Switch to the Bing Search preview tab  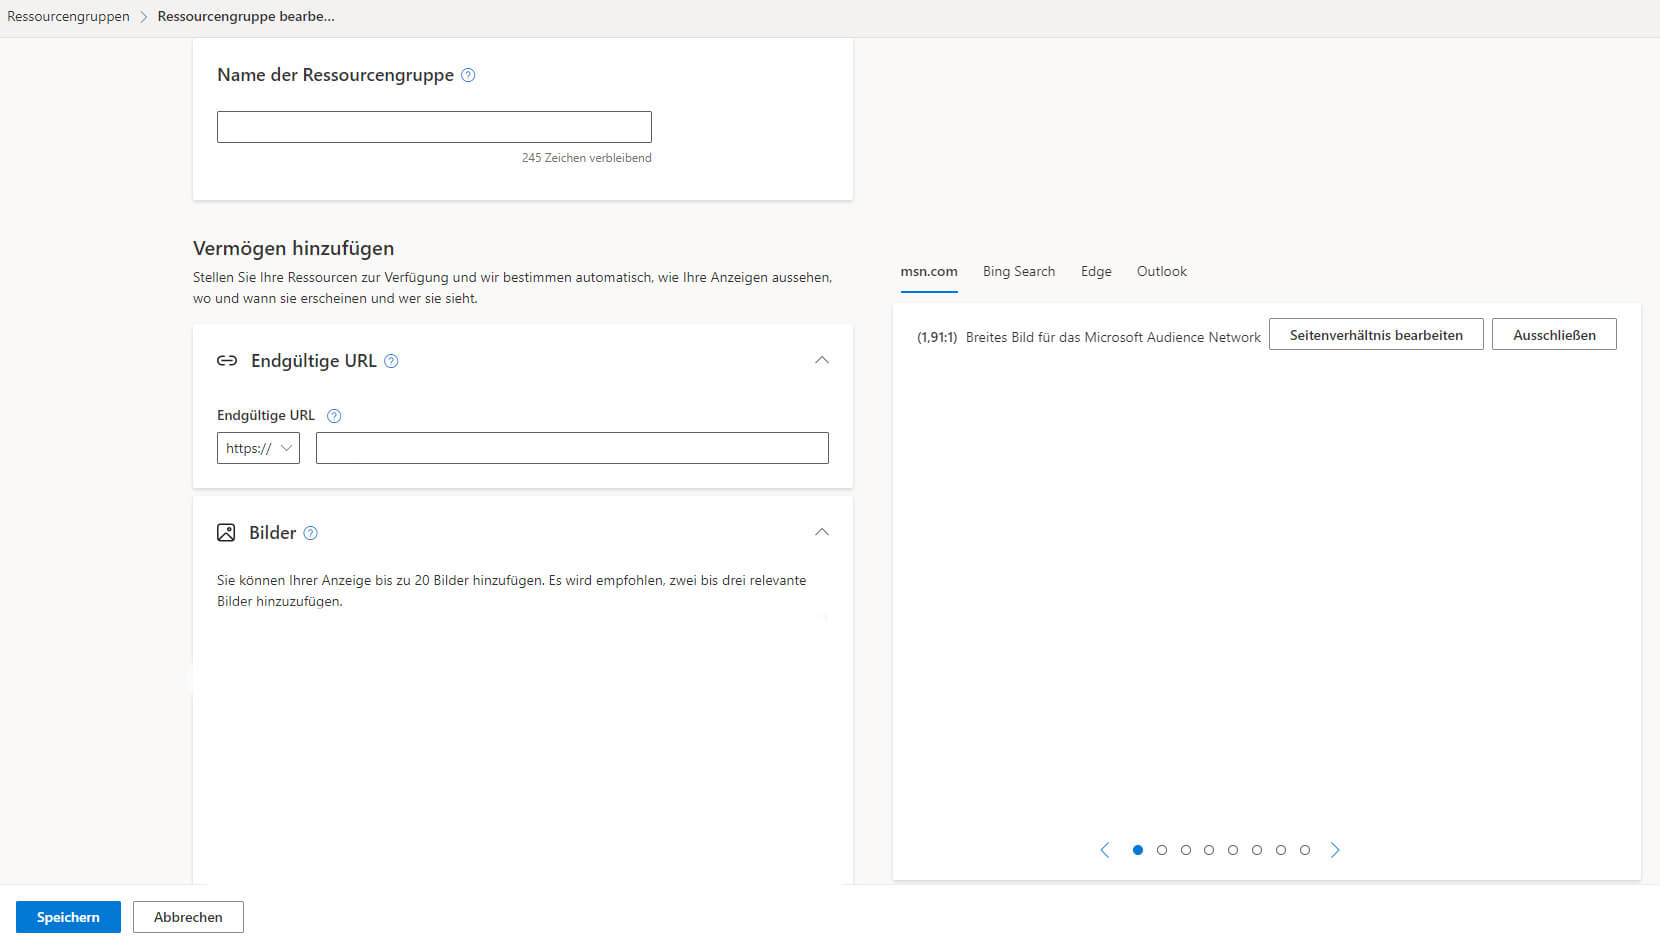pos(1018,271)
